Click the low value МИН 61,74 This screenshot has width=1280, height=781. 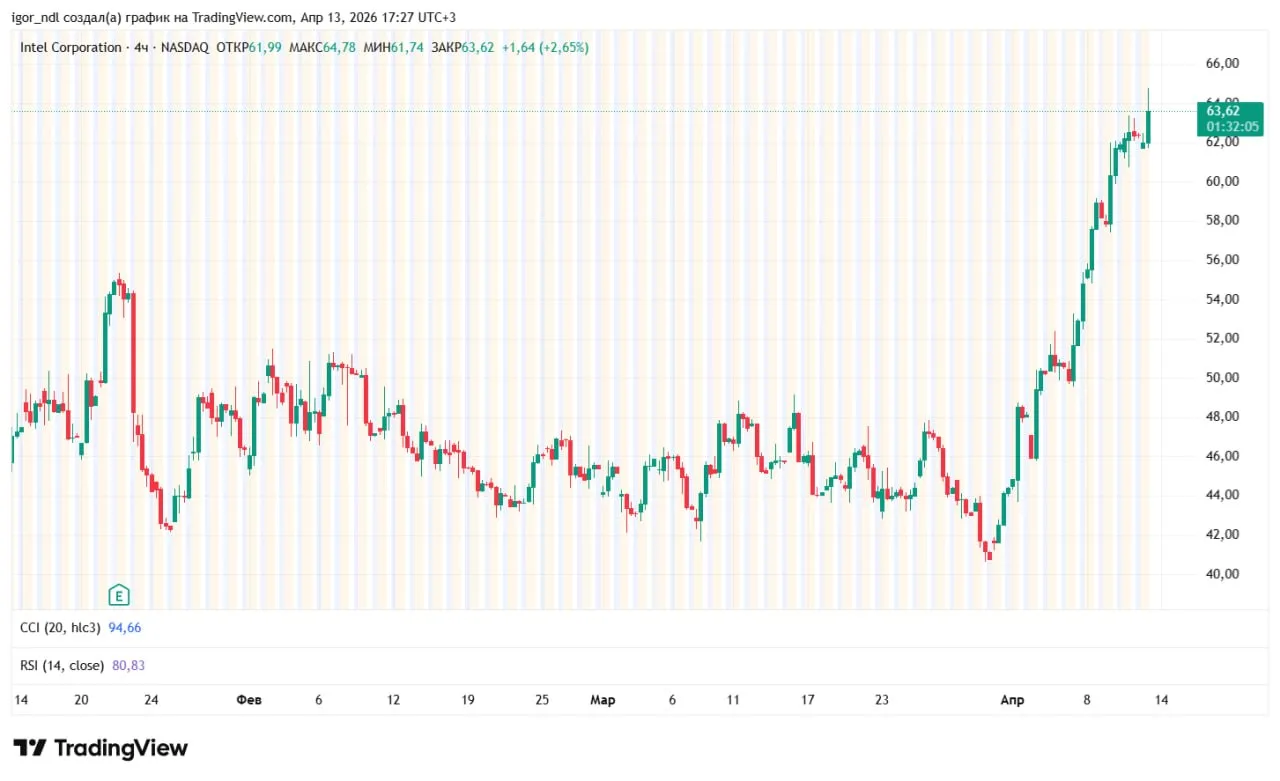point(394,47)
